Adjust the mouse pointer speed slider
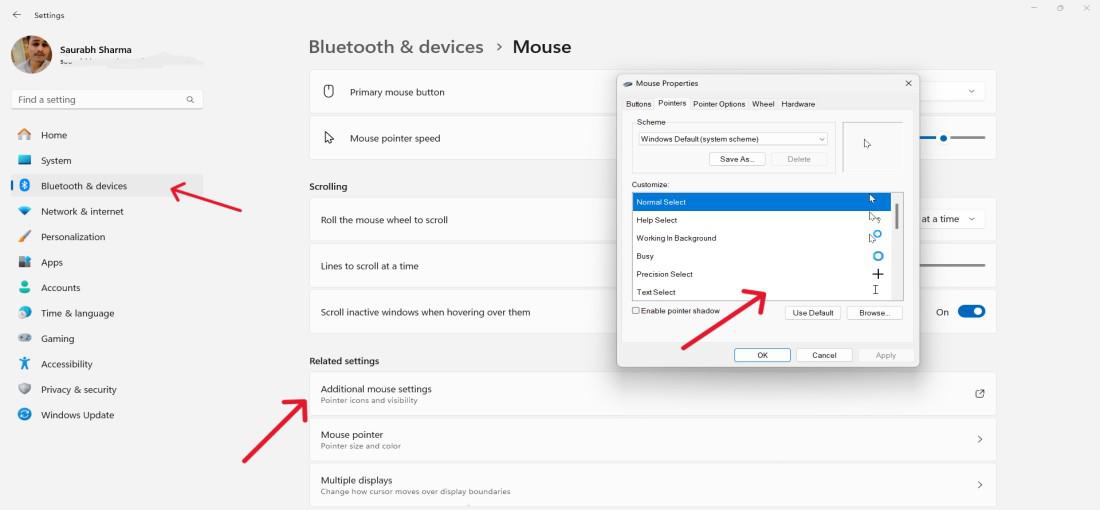This screenshot has width=1100, height=510. point(943,138)
